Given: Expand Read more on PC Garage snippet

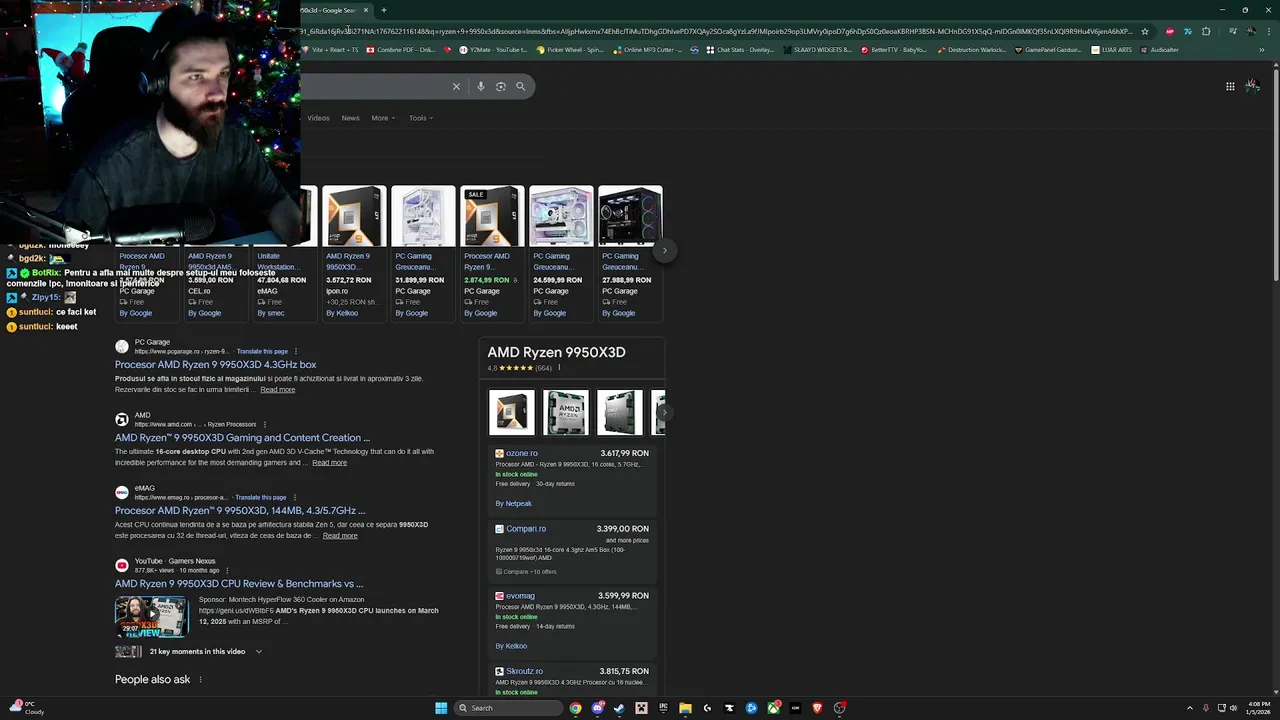Looking at the screenshot, I should [277, 390].
